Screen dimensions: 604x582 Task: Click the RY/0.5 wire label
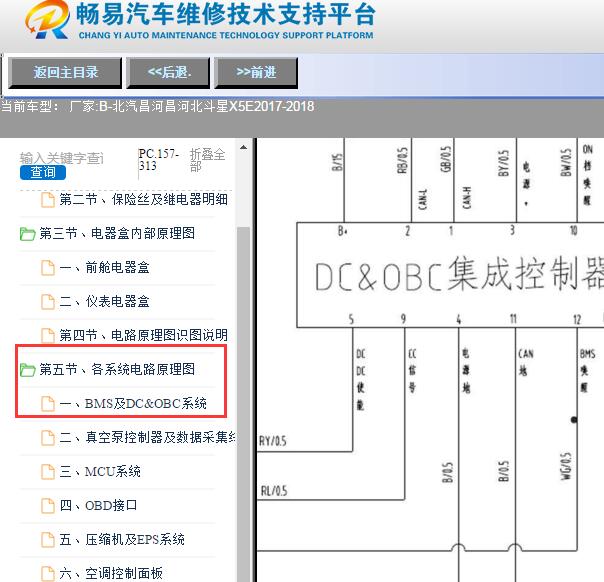pos(273,441)
